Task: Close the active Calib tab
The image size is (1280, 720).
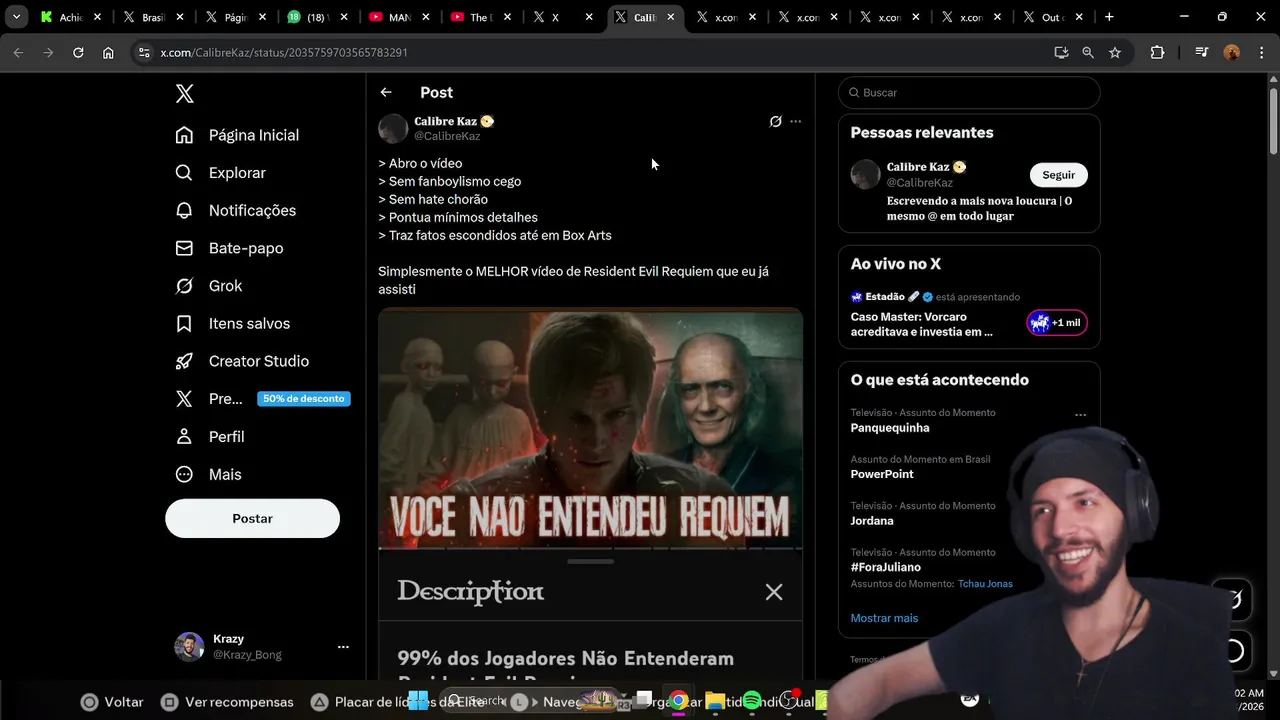Action: pyautogui.click(x=671, y=17)
